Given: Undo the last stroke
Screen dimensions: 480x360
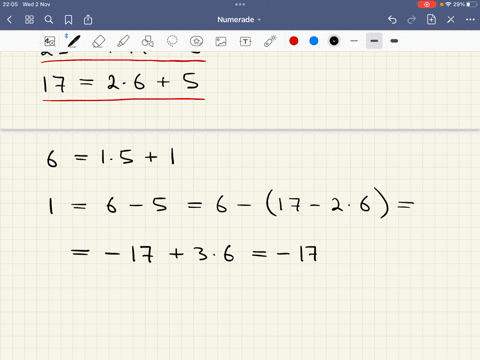Looking at the screenshot, I should click(x=392, y=20).
